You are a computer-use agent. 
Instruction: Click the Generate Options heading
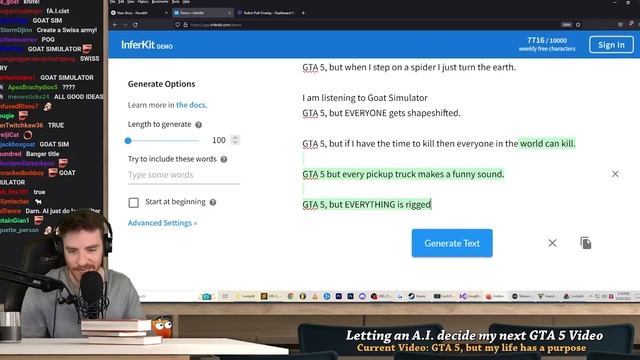(x=162, y=84)
